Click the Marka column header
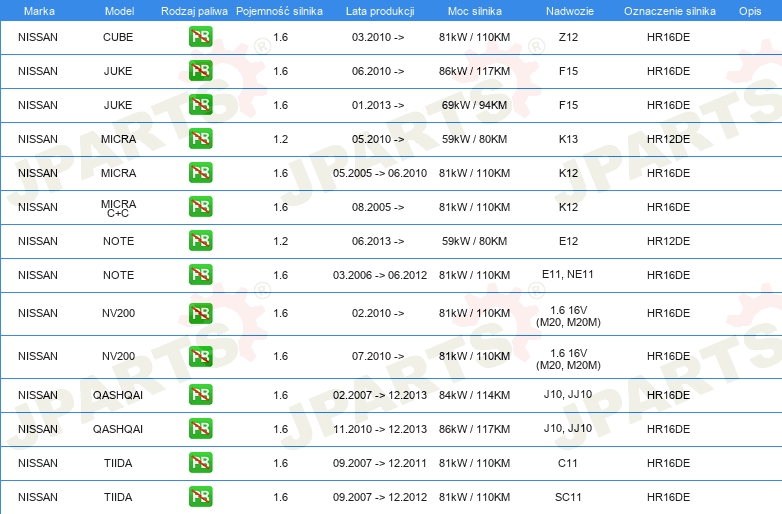The height and width of the screenshot is (514, 782). click(39, 11)
